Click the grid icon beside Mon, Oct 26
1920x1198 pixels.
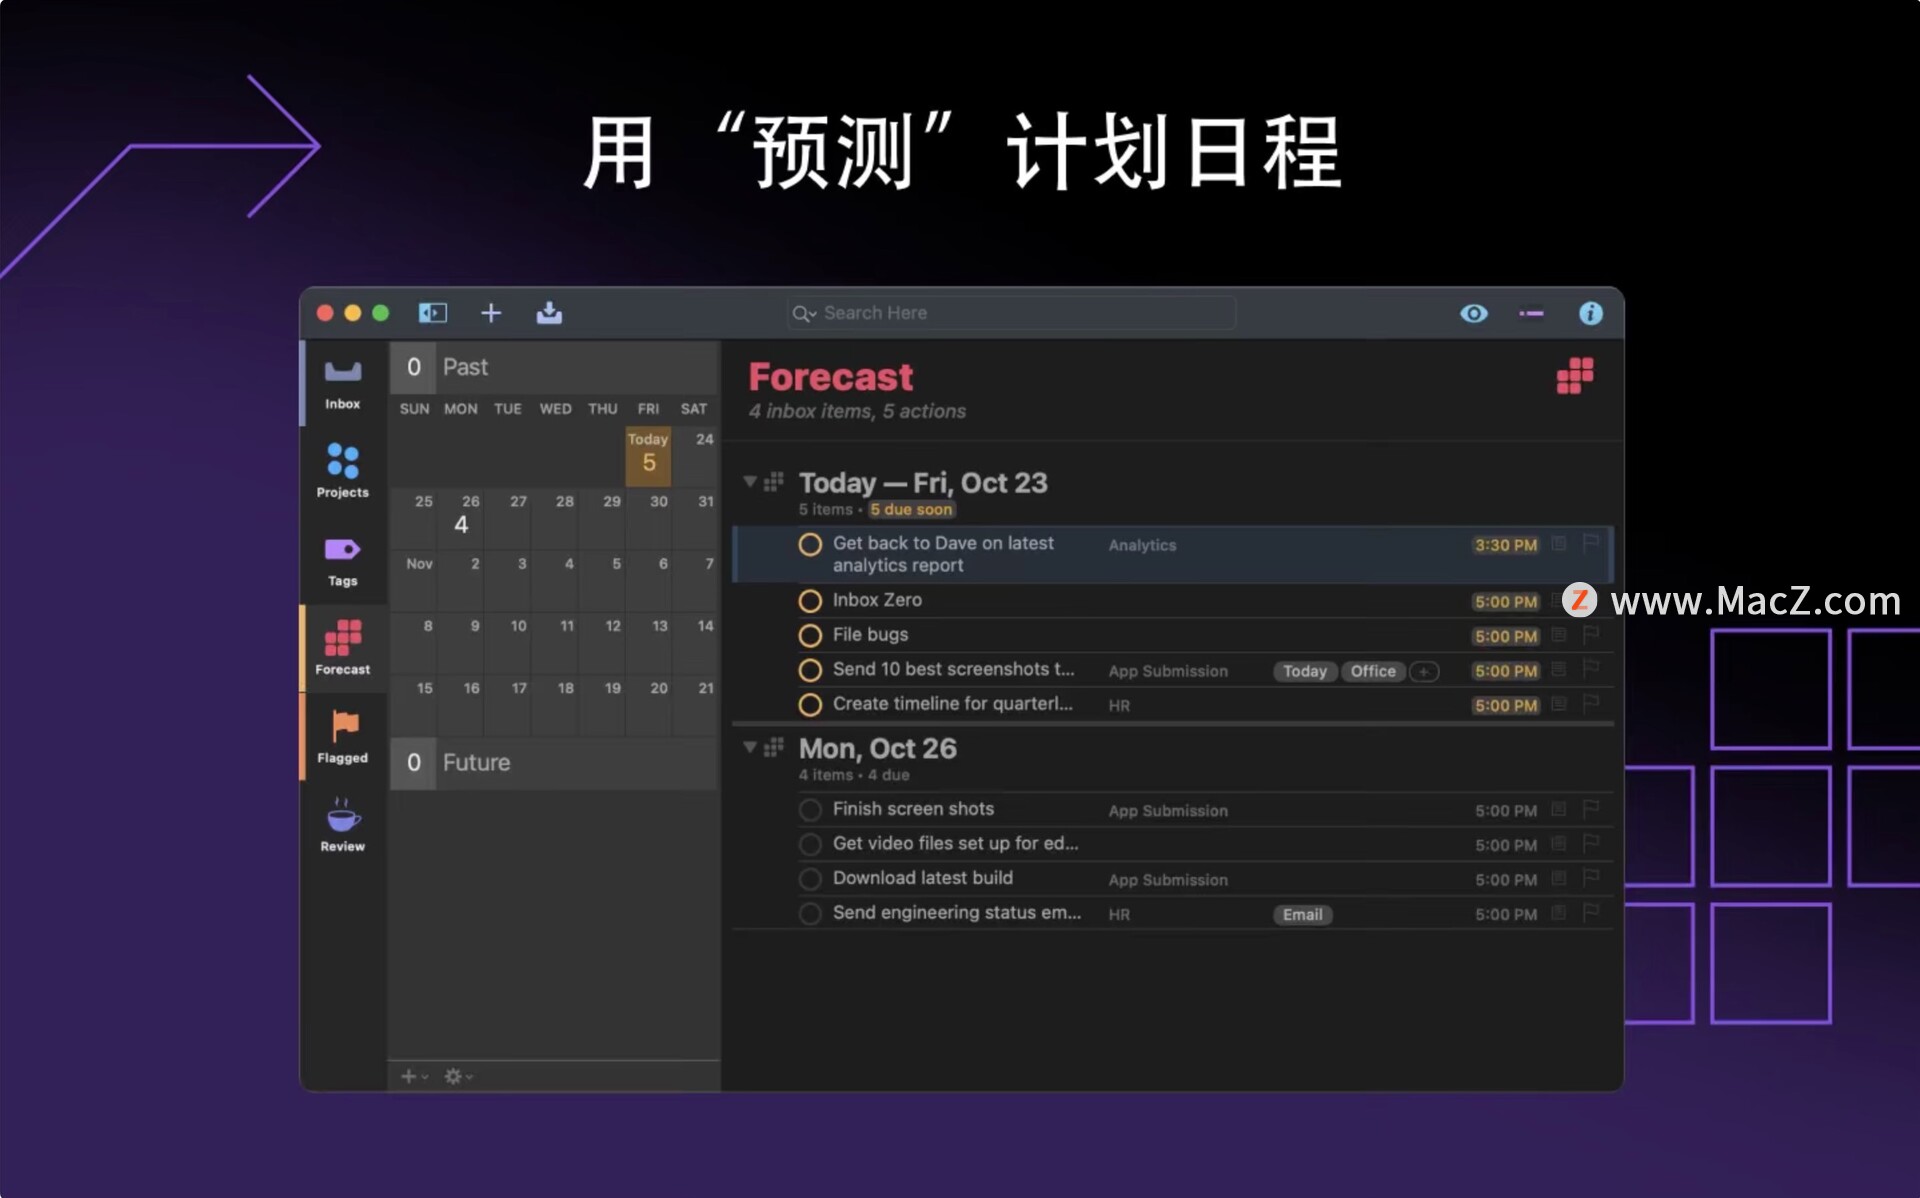[x=773, y=747]
